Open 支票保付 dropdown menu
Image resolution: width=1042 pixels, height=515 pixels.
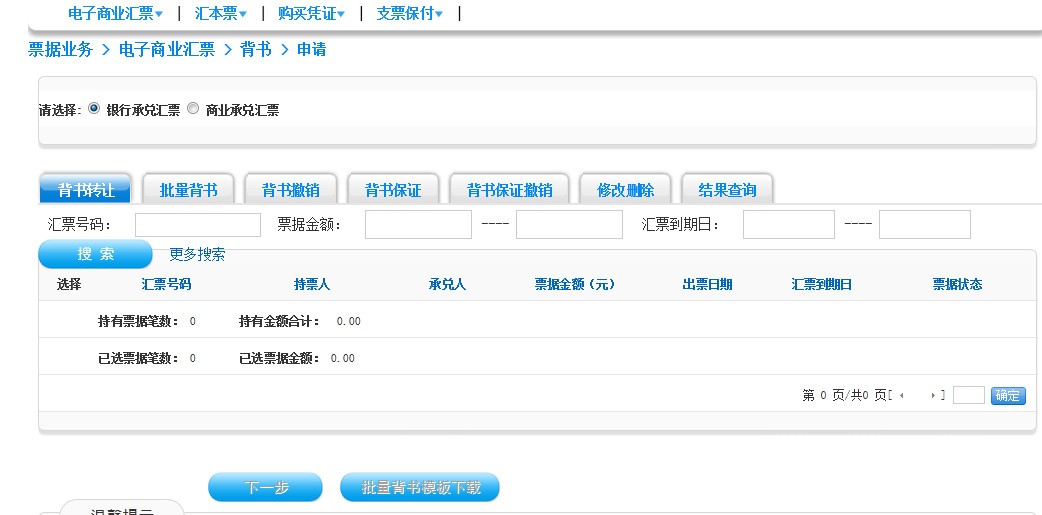click(x=409, y=13)
